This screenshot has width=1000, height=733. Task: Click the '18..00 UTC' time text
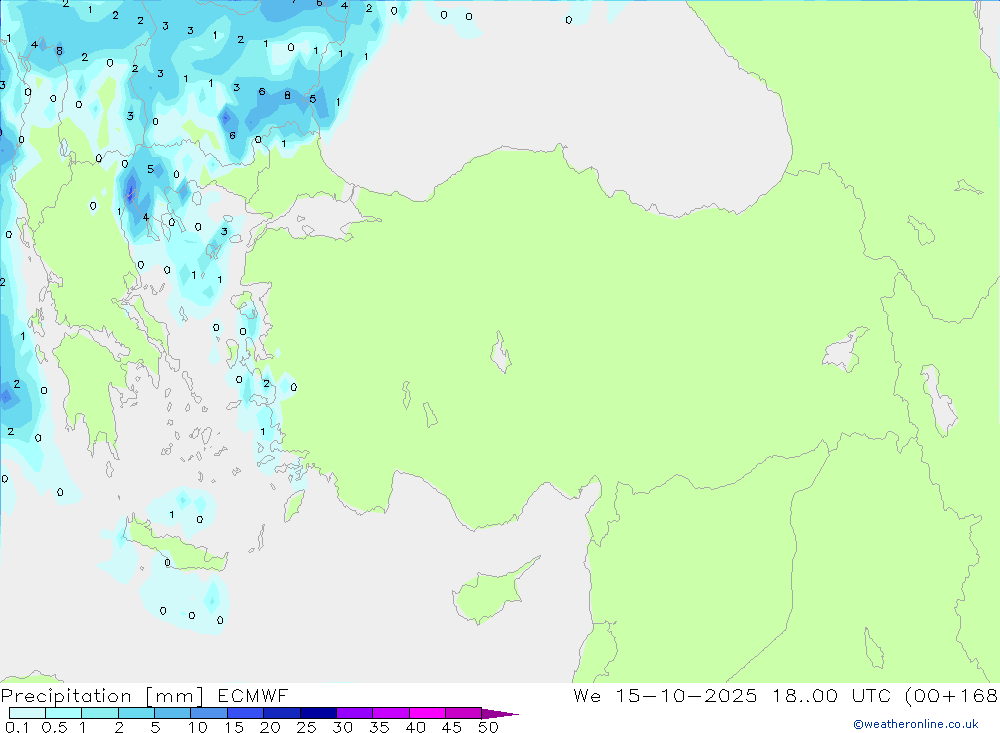tap(831, 696)
